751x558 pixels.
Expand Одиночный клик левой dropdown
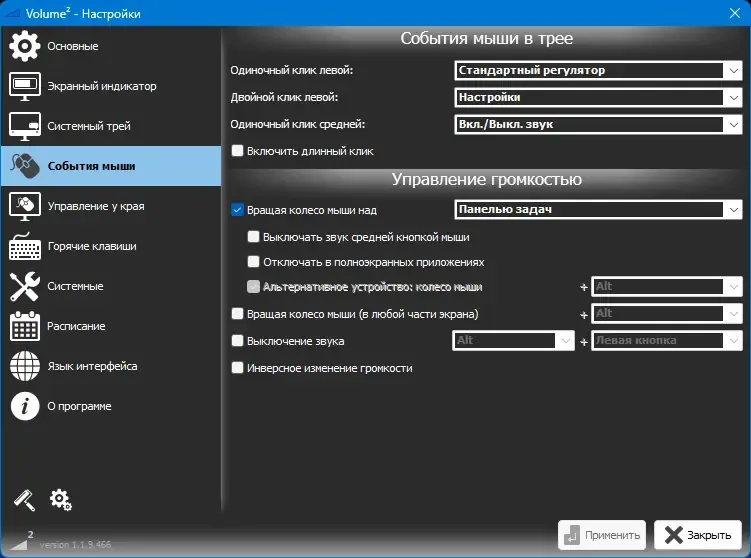(x=598, y=70)
